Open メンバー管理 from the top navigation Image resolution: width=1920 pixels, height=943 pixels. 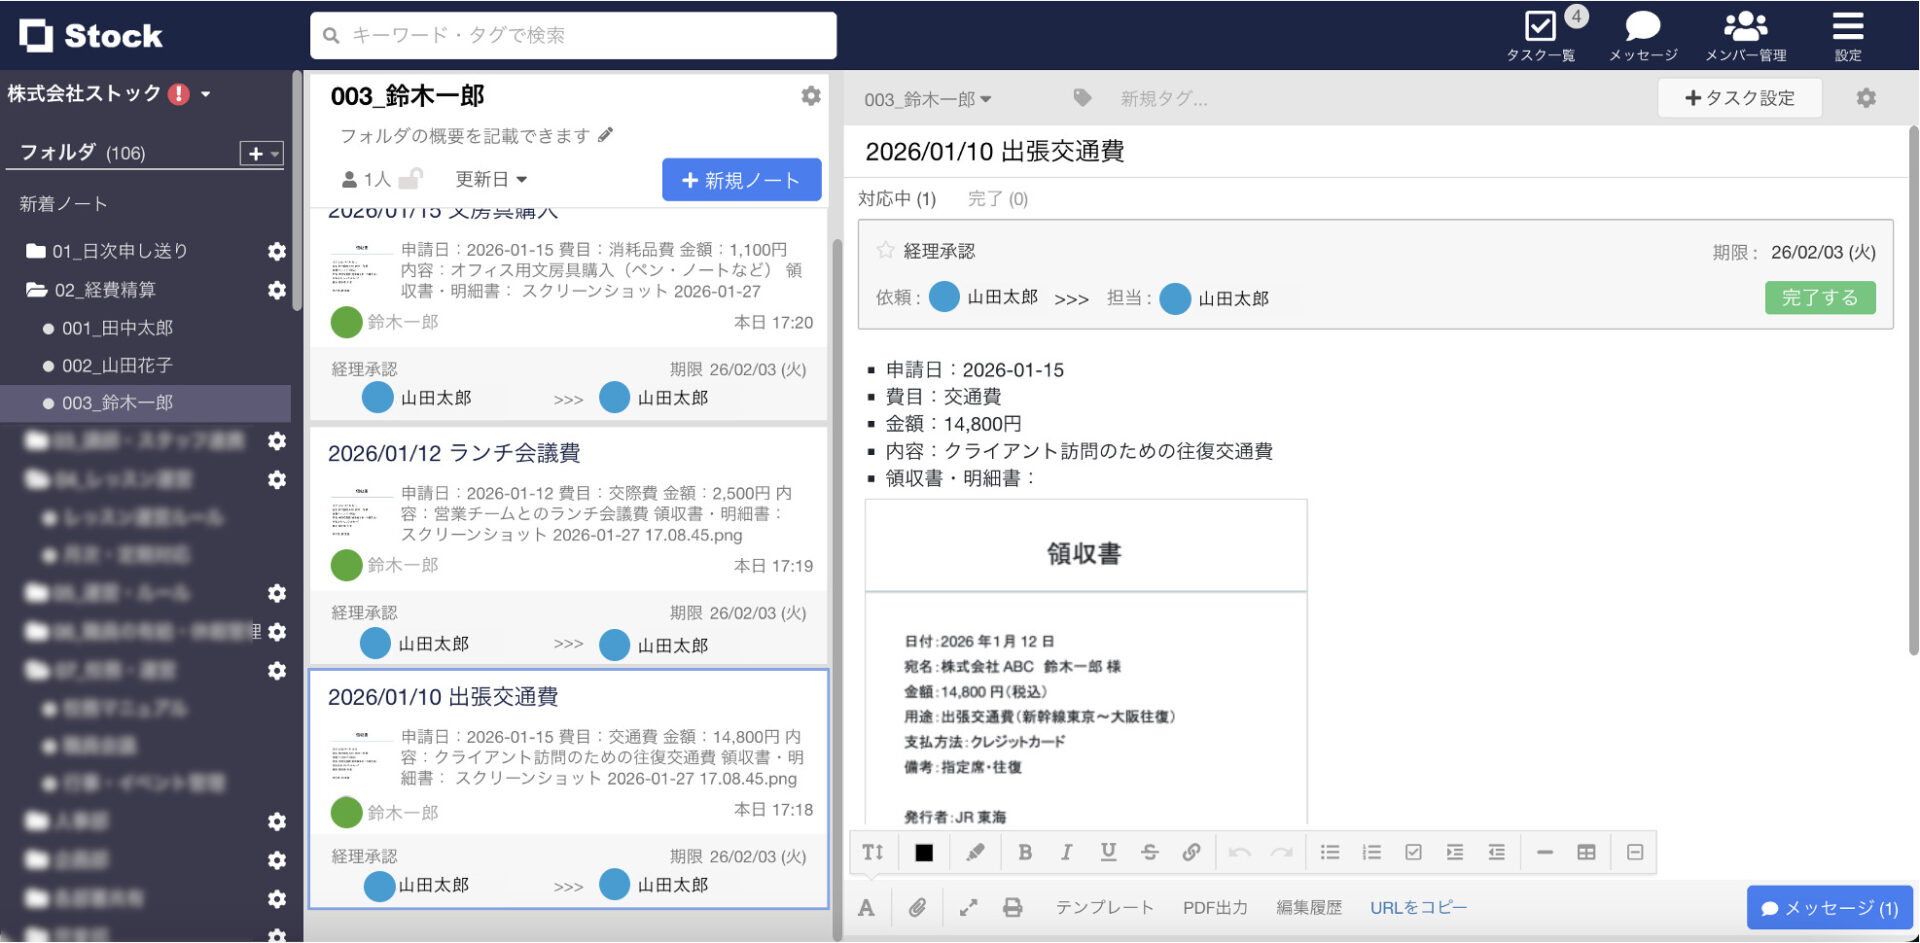tap(1746, 33)
